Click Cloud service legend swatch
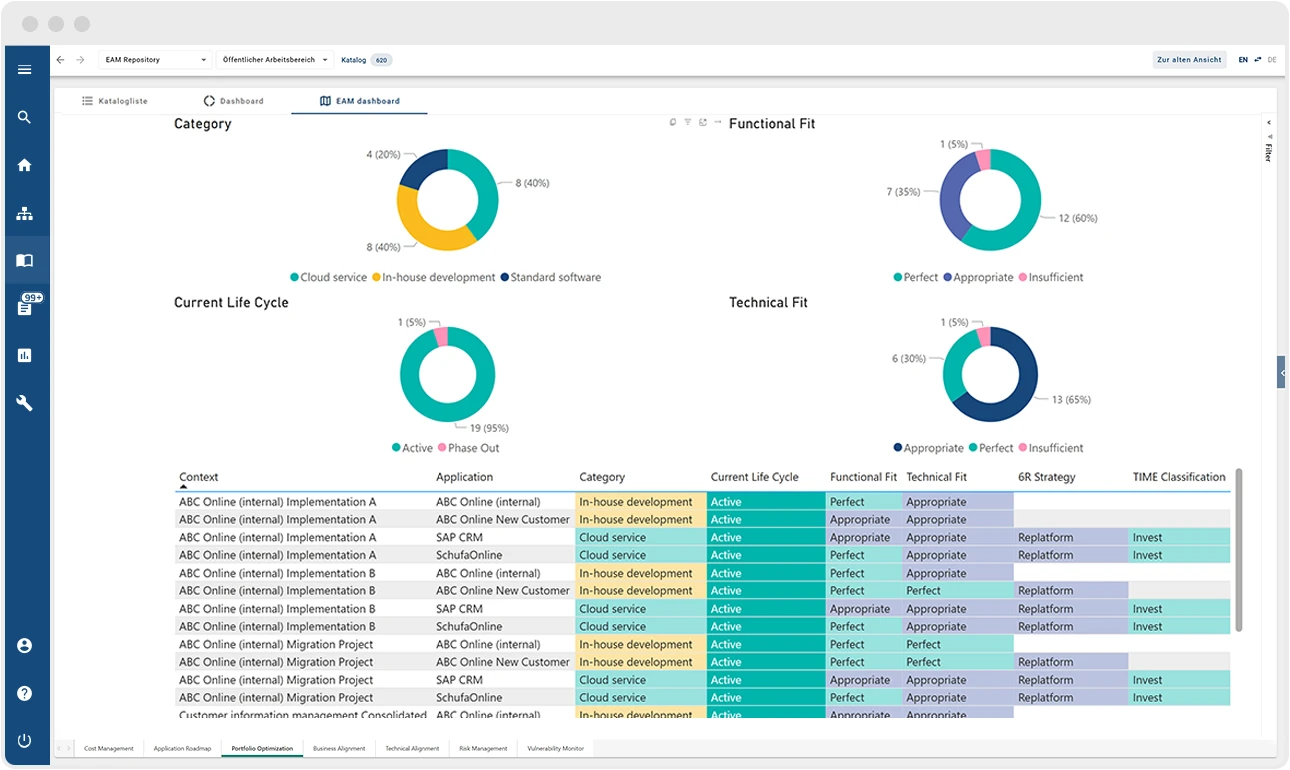 (295, 278)
